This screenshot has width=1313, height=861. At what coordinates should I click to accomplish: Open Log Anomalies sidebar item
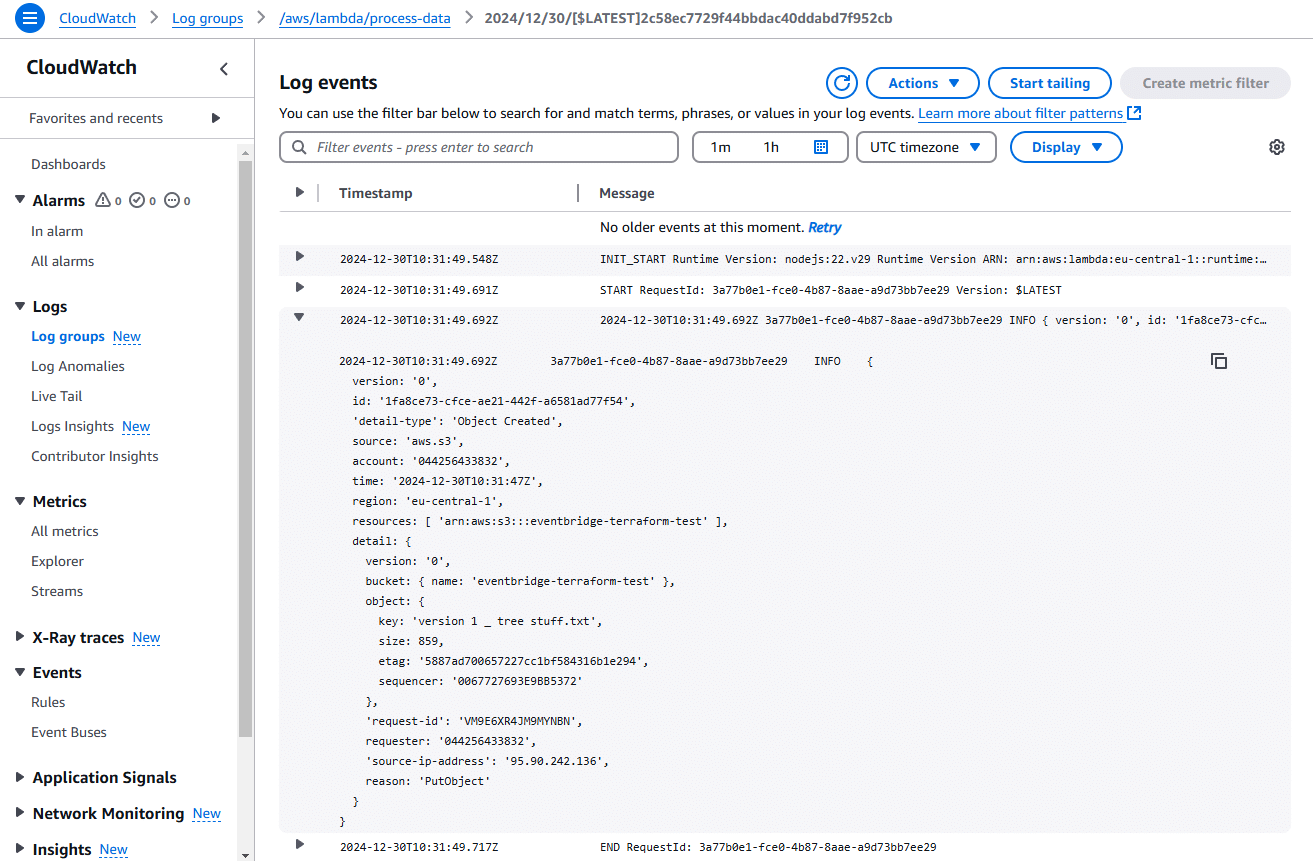(78, 366)
